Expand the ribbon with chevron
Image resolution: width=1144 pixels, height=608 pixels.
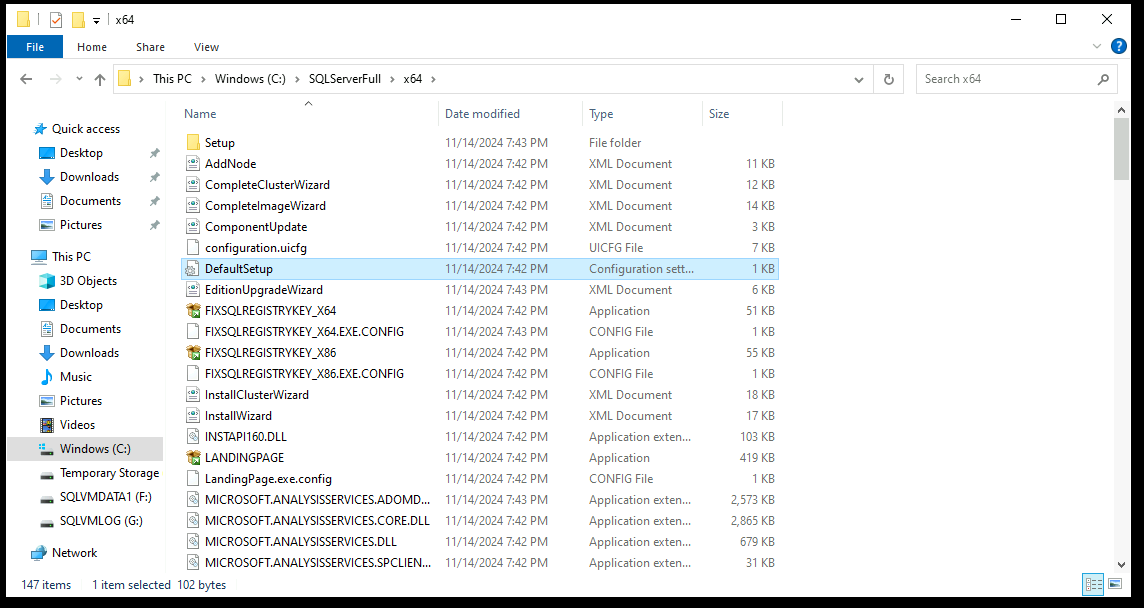click(1097, 46)
